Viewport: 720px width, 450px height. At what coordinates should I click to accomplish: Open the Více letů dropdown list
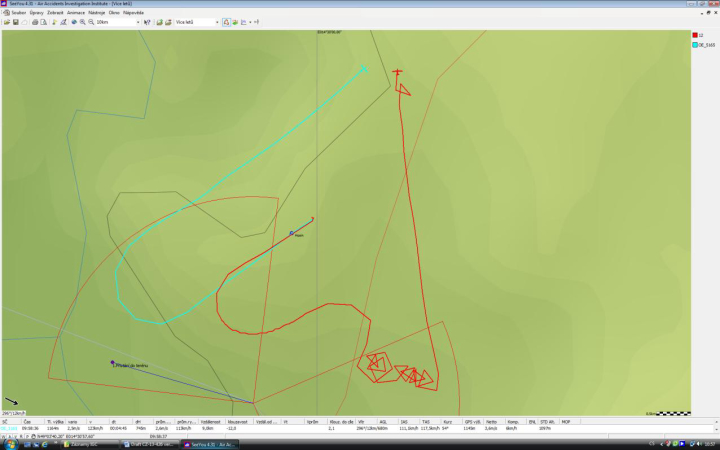pos(217,22)
